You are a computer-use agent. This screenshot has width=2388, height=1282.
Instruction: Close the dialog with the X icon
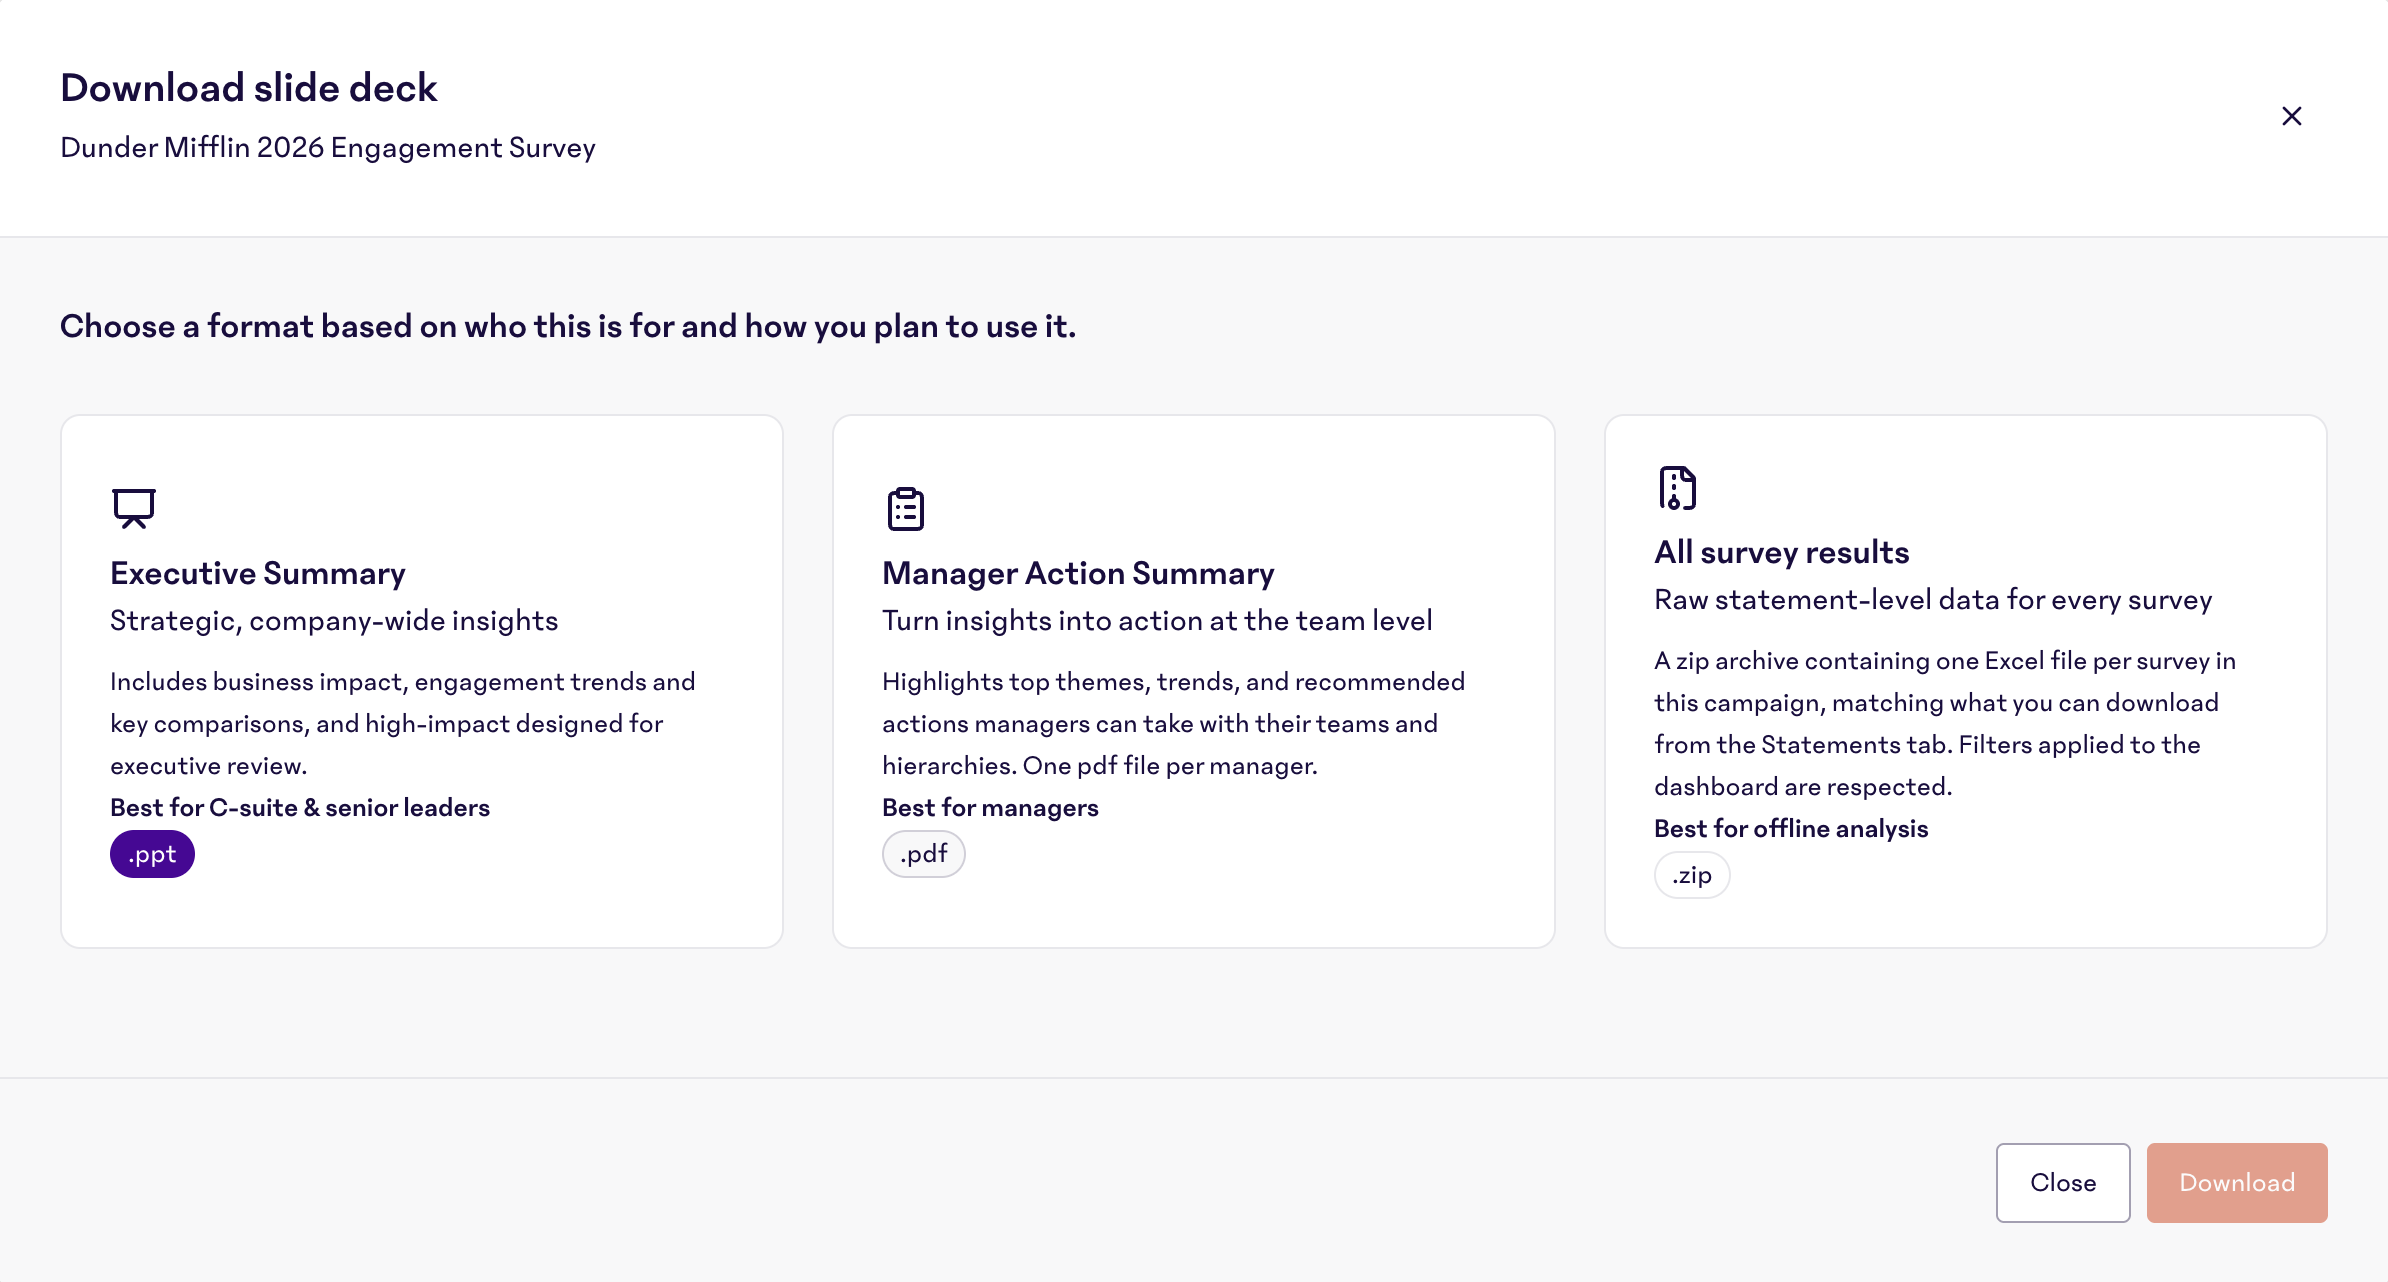tap(2291, 116)
